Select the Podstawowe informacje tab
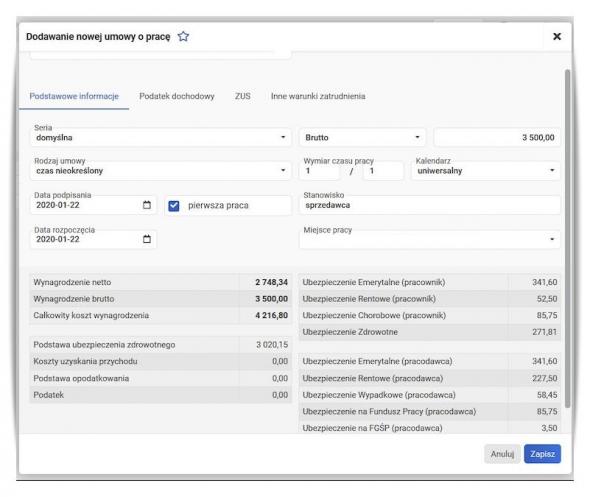Screen dimensions: 590x497 [x=74, y=96]
